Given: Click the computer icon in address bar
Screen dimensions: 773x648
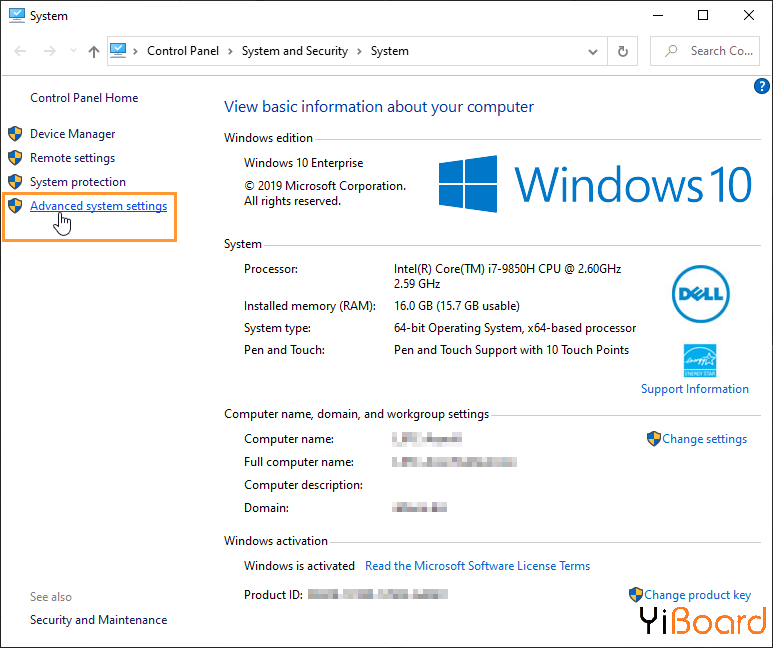Looking at the screenshot, I should [118, 50].
